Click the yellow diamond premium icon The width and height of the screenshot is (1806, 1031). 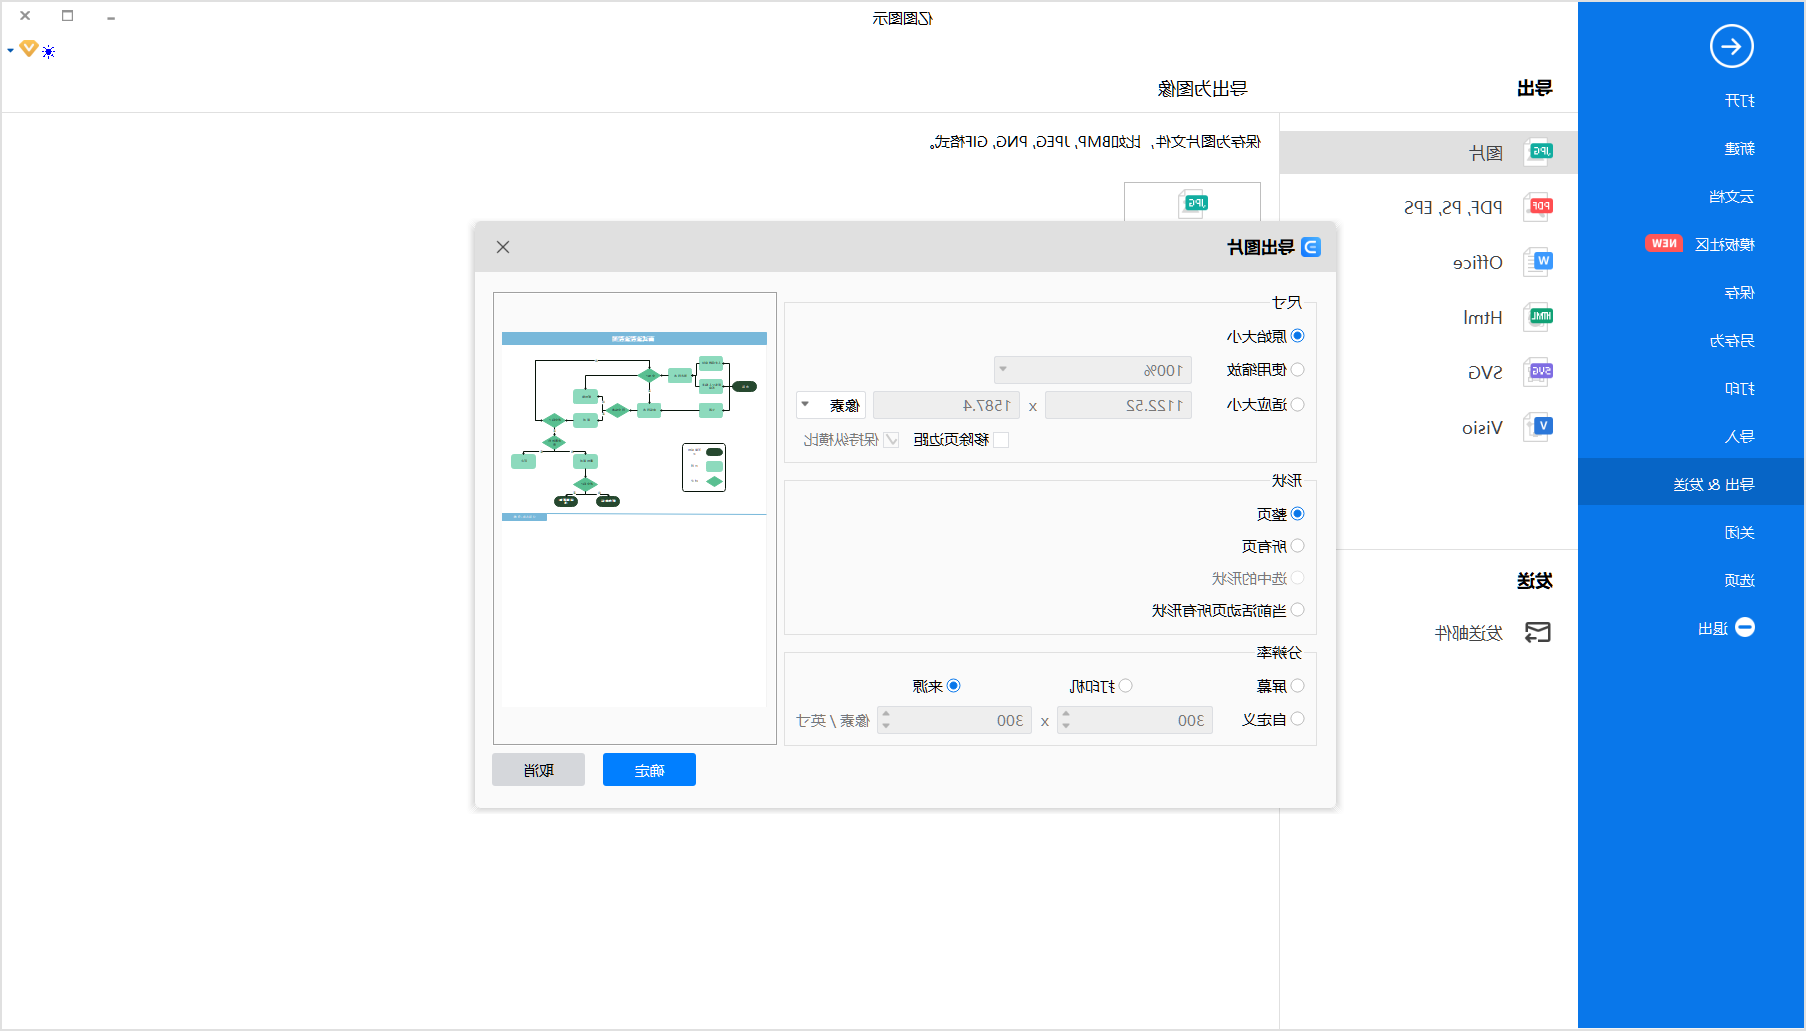(29, 48)
